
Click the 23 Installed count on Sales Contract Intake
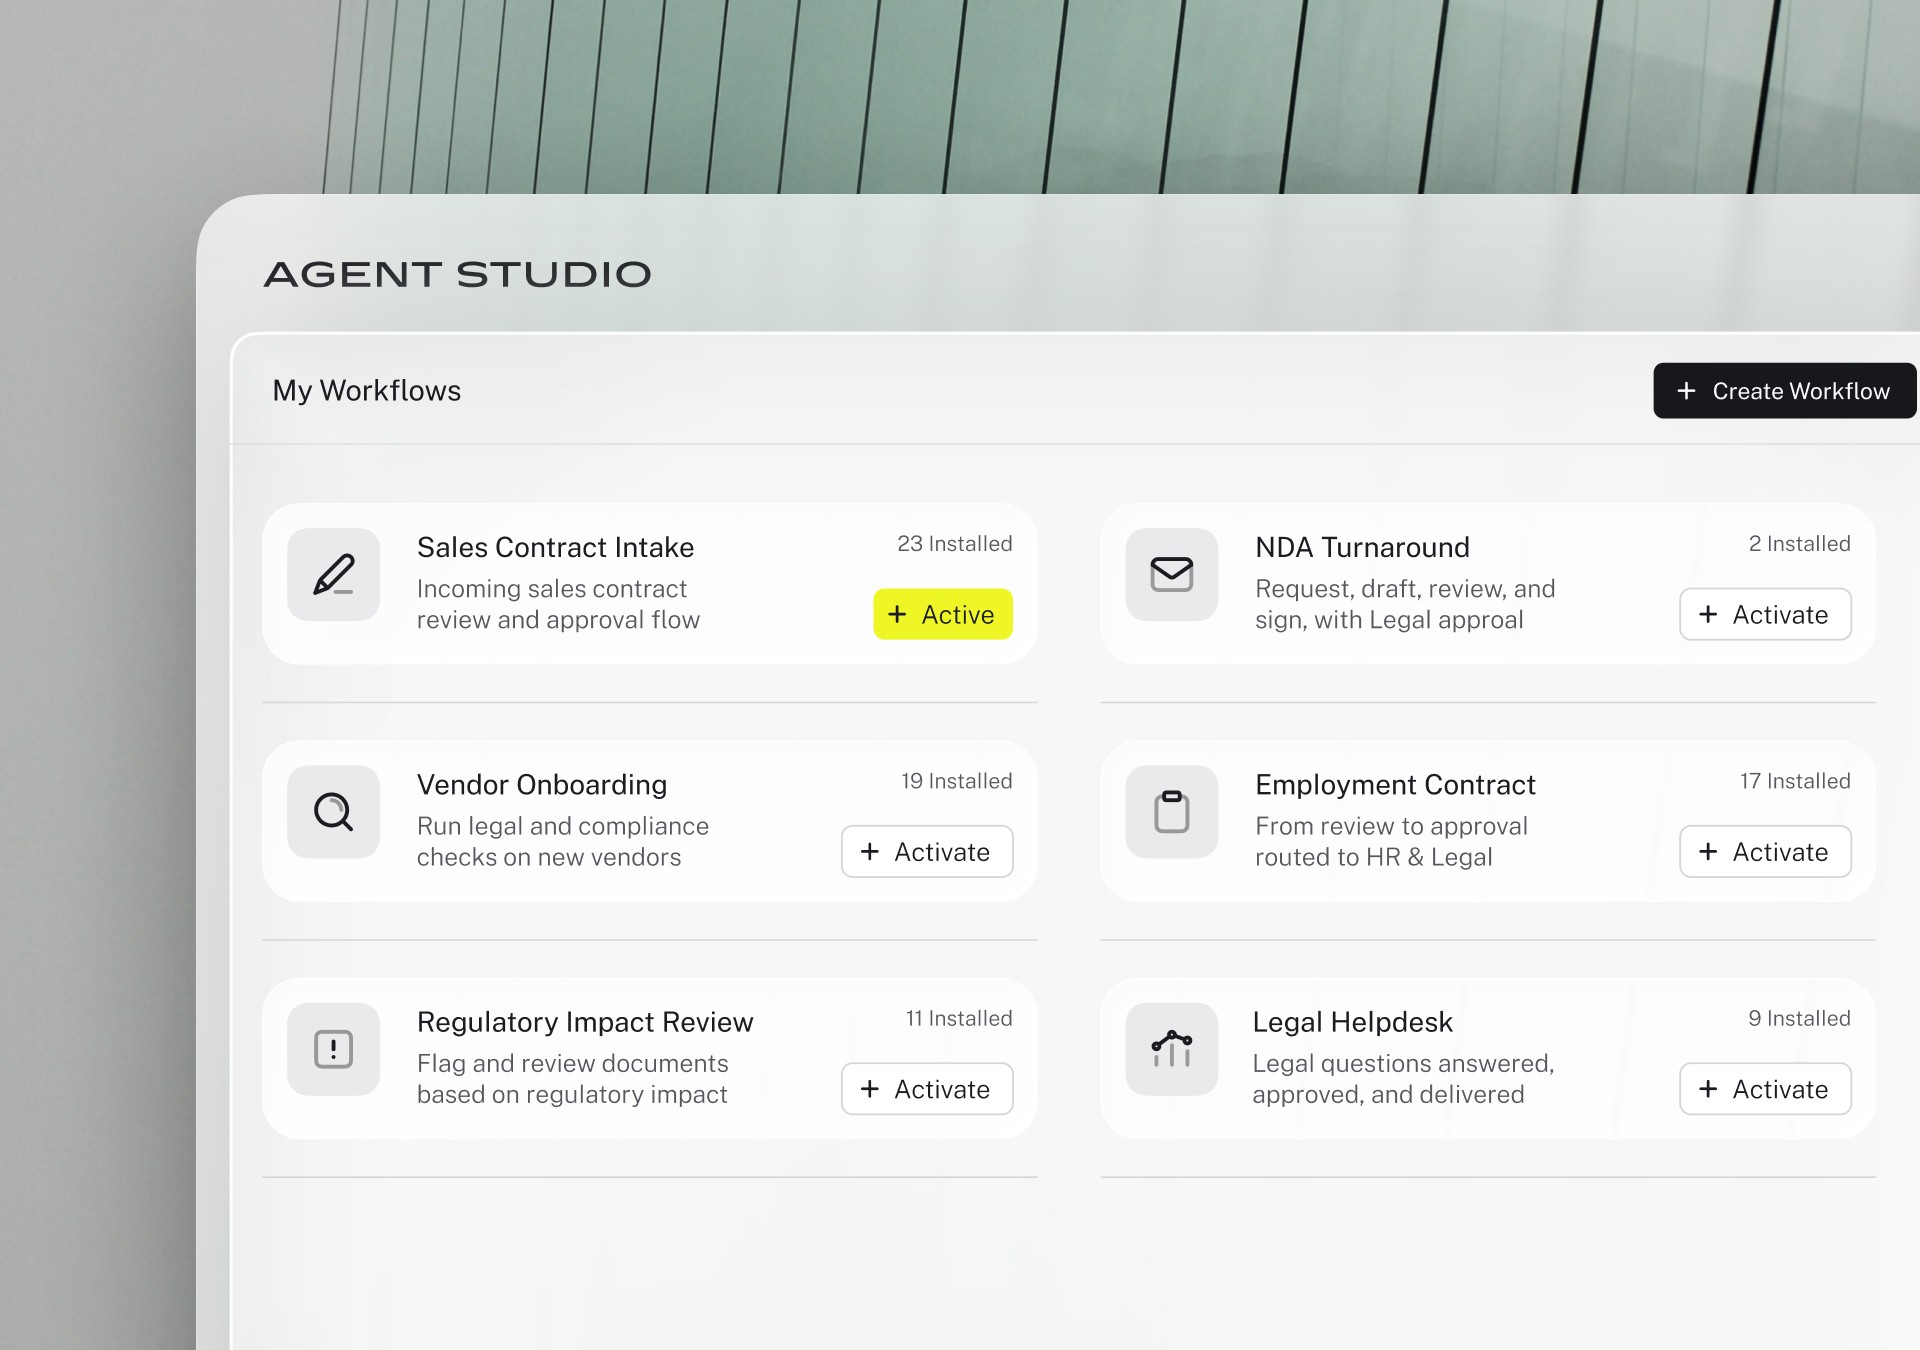[x=955, y=544]
